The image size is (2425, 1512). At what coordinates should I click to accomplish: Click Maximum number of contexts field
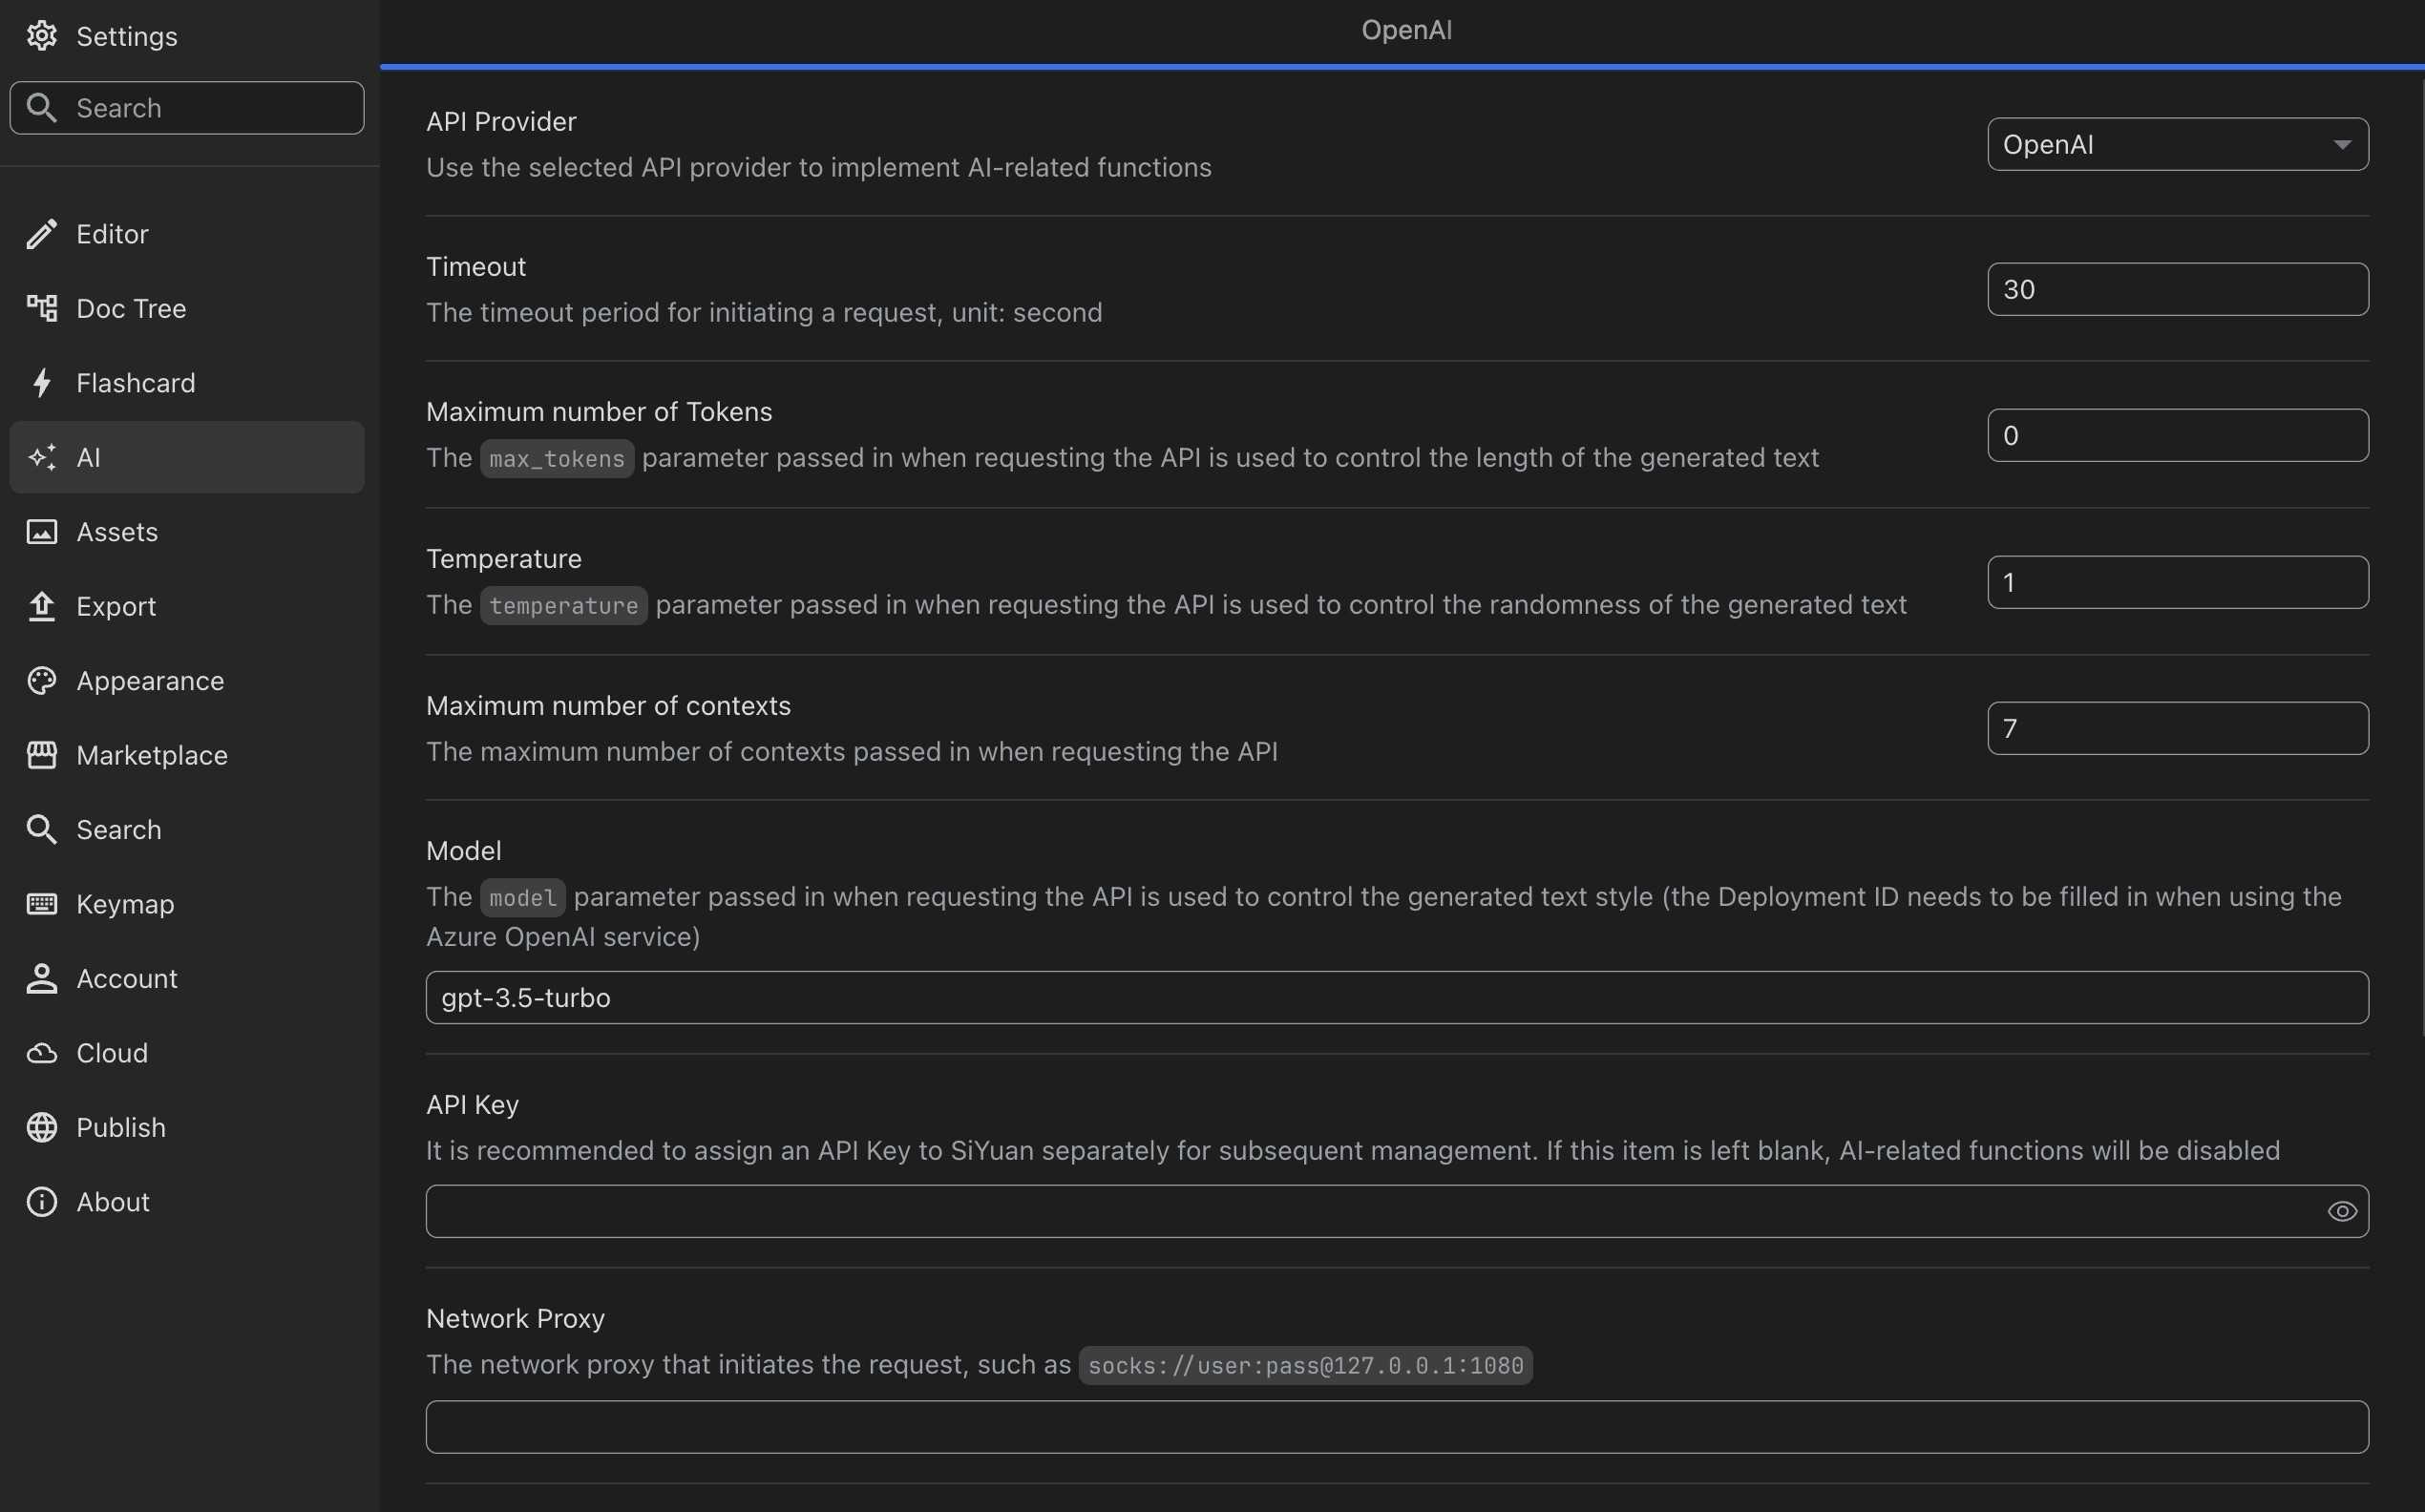[2177, 728]
